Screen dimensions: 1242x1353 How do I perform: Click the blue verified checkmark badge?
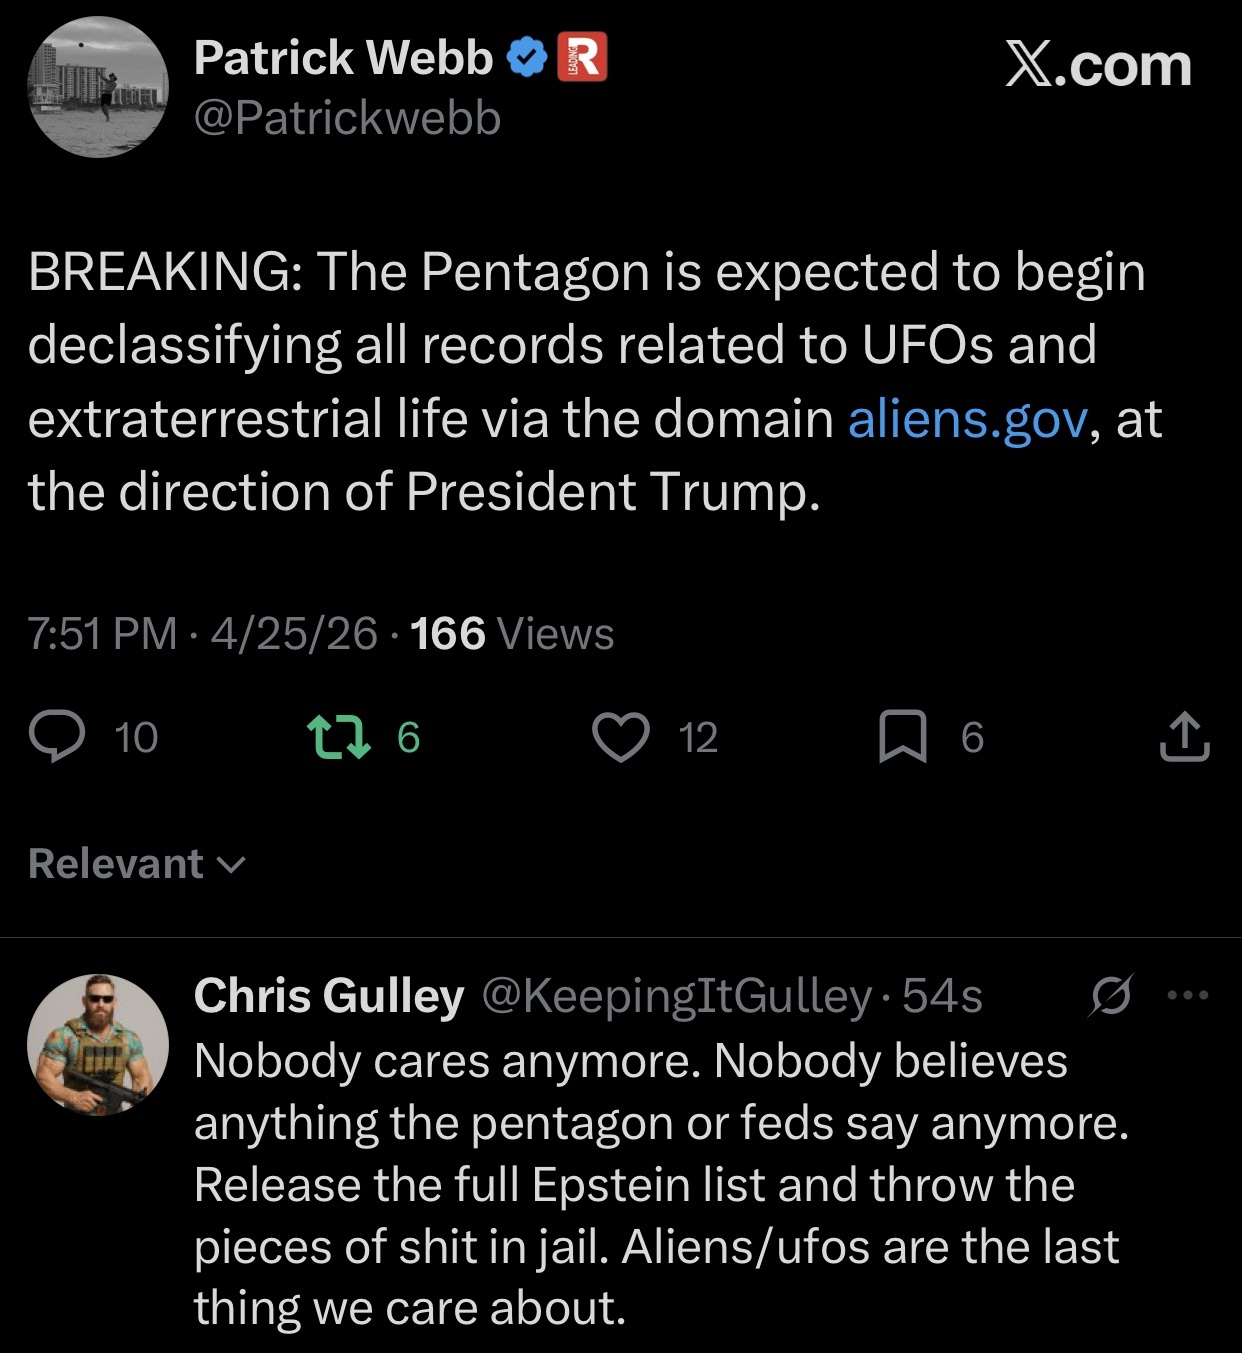pyautogui.click(x=527, y=58)
